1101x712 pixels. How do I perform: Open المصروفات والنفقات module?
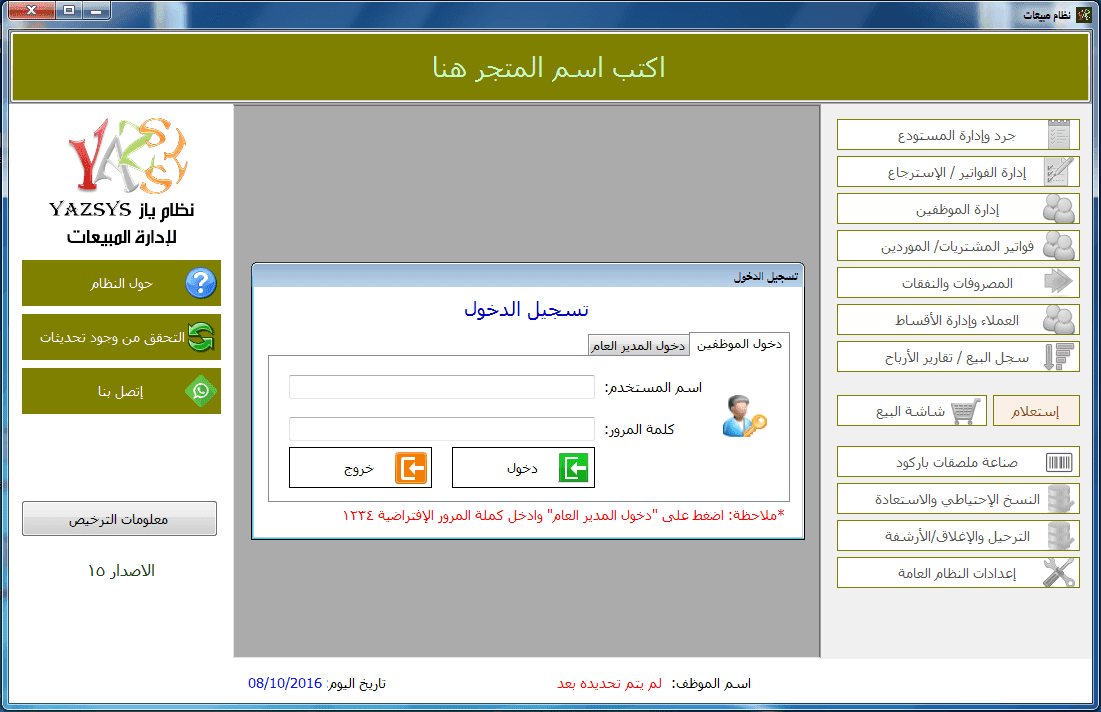(x=958, y=282)
